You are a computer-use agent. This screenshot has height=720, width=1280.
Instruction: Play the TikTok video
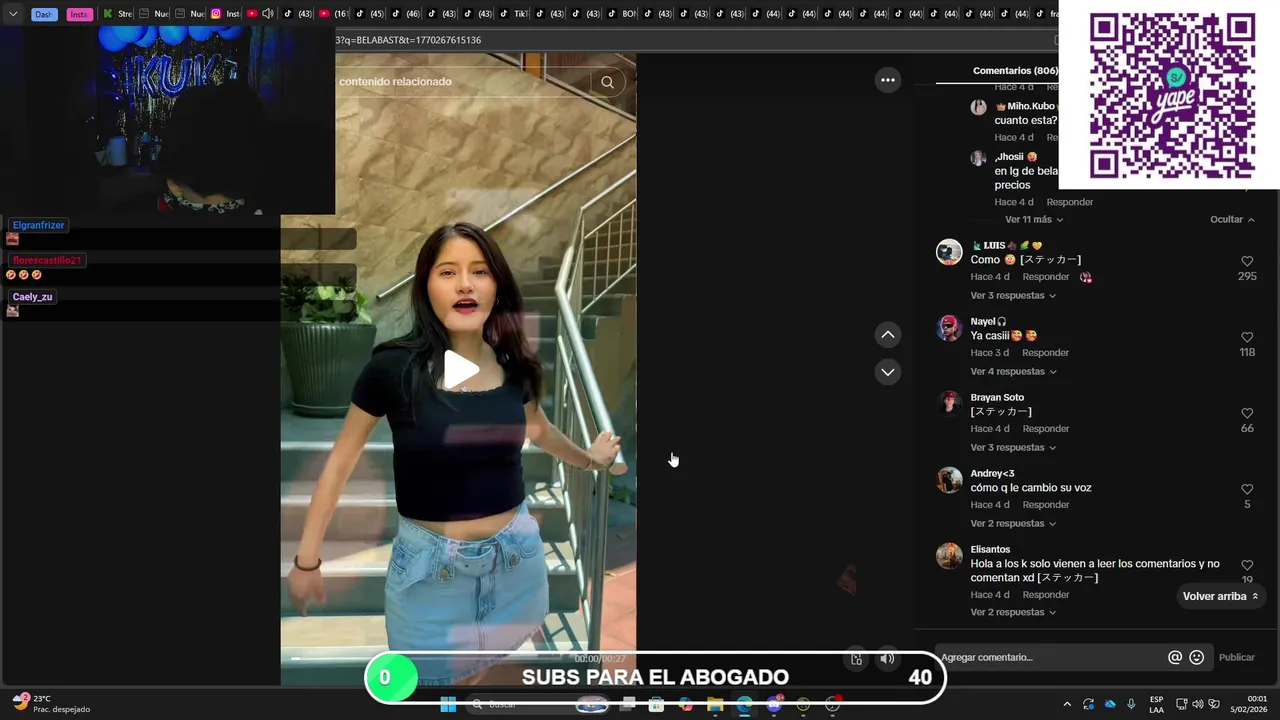point(461,369)
